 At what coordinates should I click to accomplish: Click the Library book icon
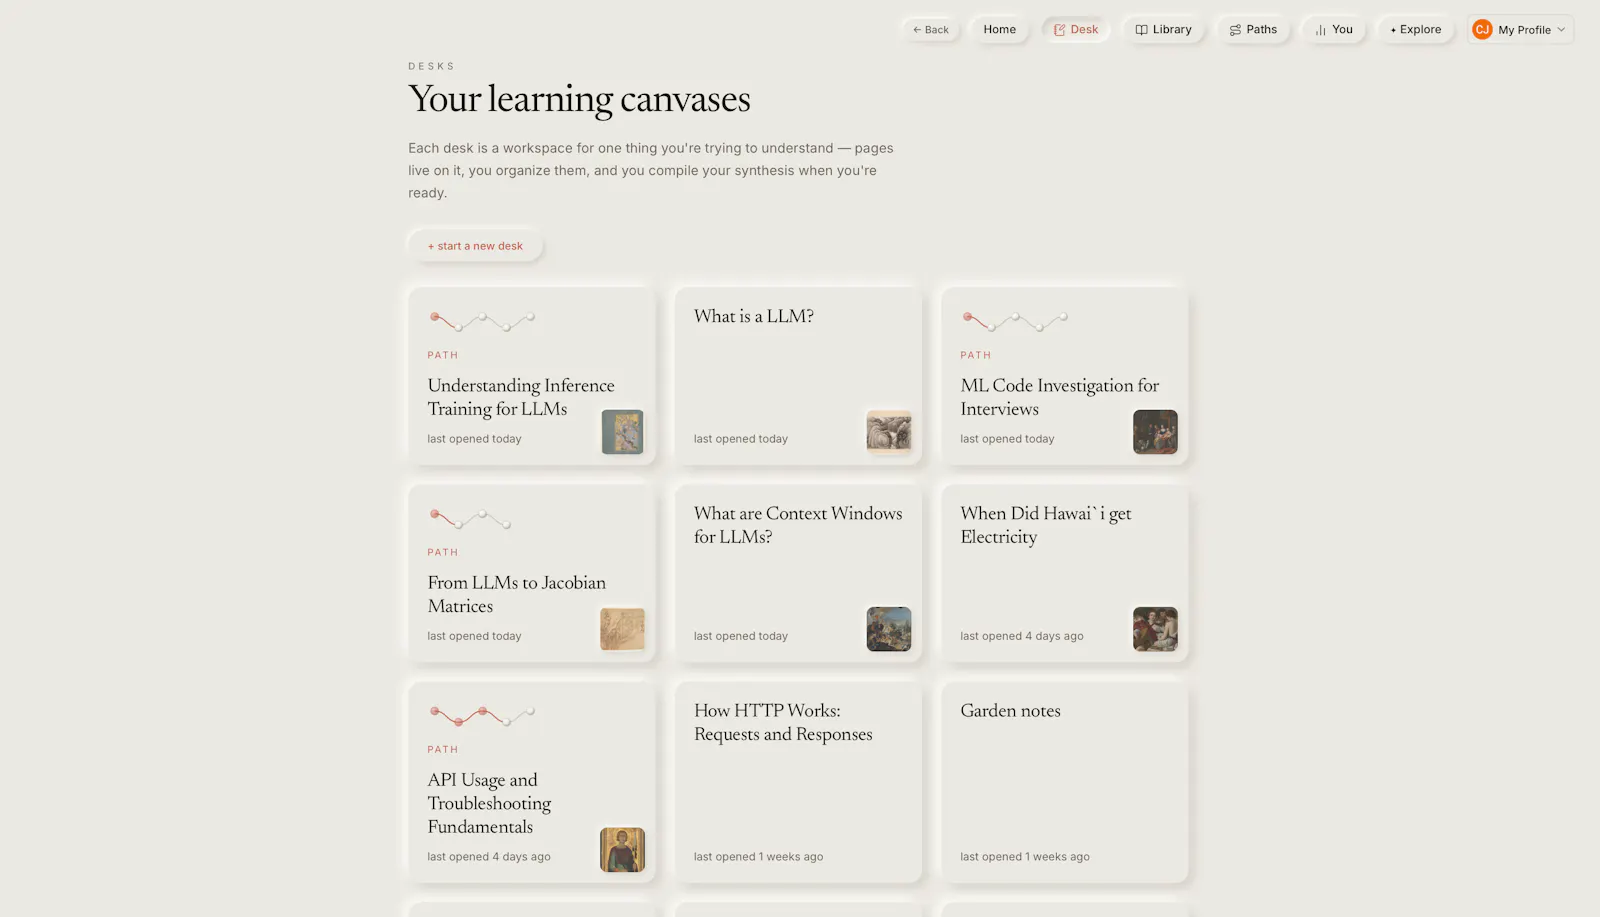coord(1141,30)
